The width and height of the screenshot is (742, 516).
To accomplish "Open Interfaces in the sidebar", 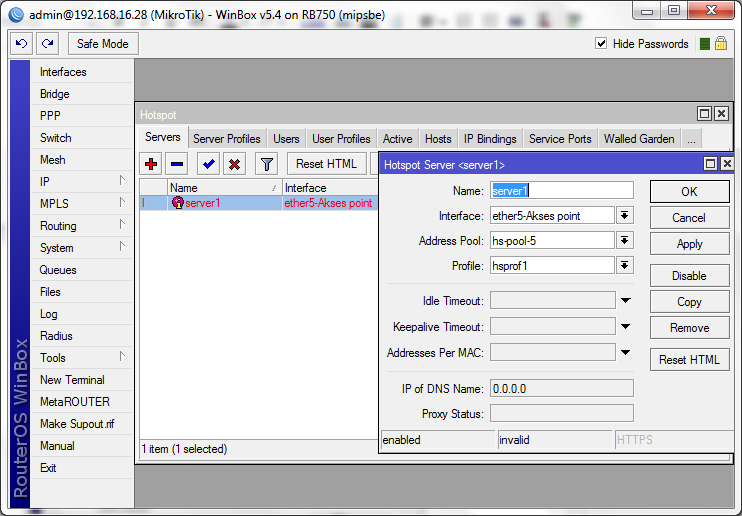I will point(82,72).
